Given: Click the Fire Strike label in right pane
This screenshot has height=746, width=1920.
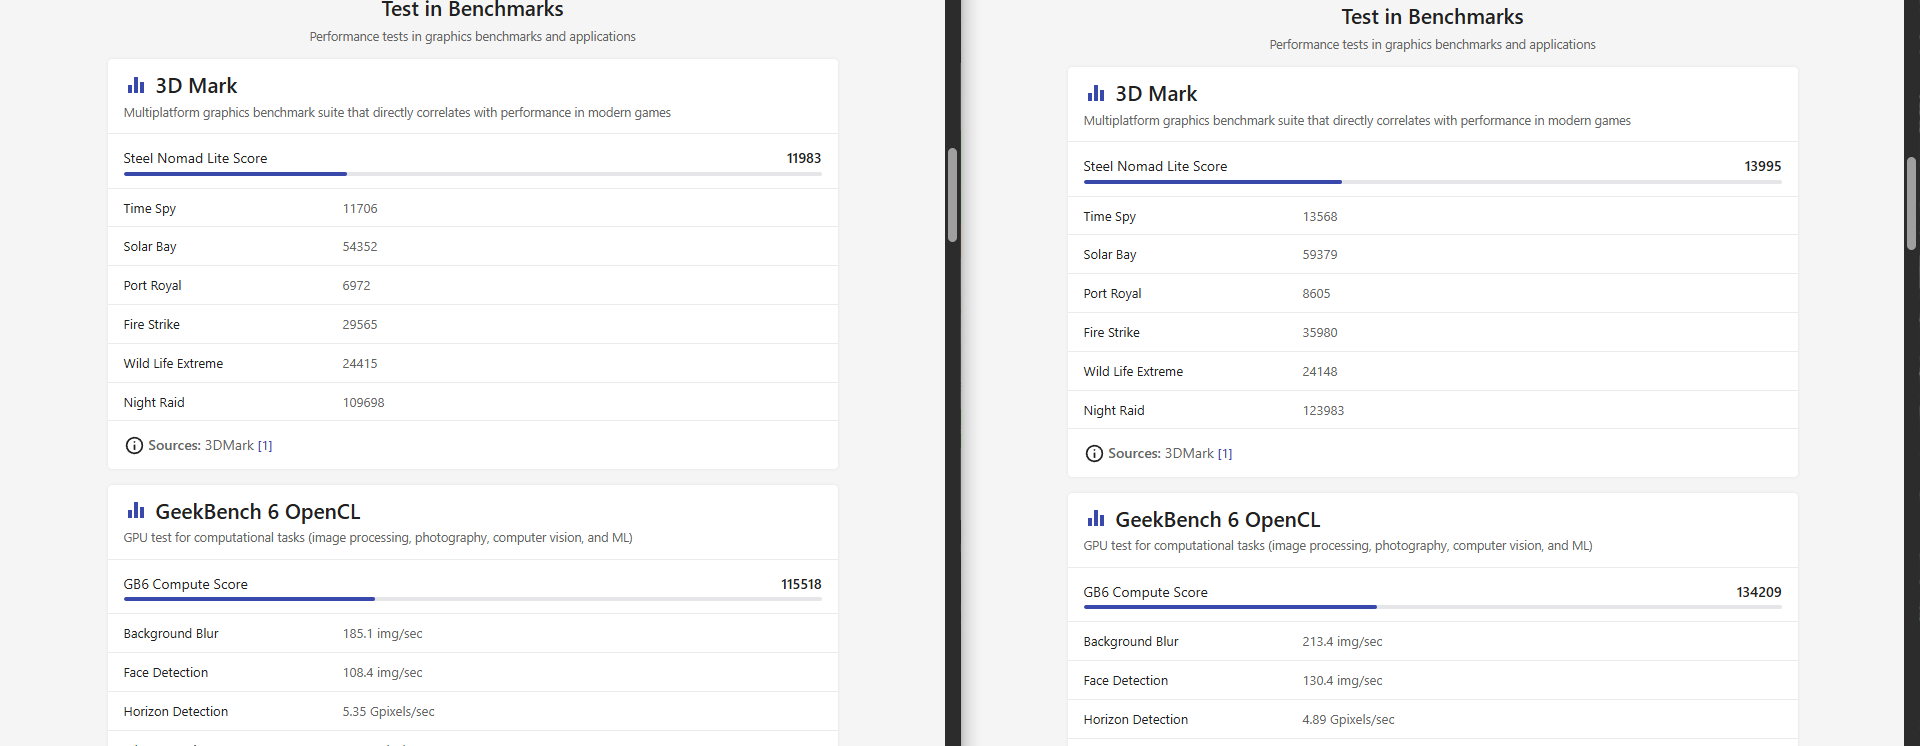Looking at the screenshot, I should point(1112,333).
